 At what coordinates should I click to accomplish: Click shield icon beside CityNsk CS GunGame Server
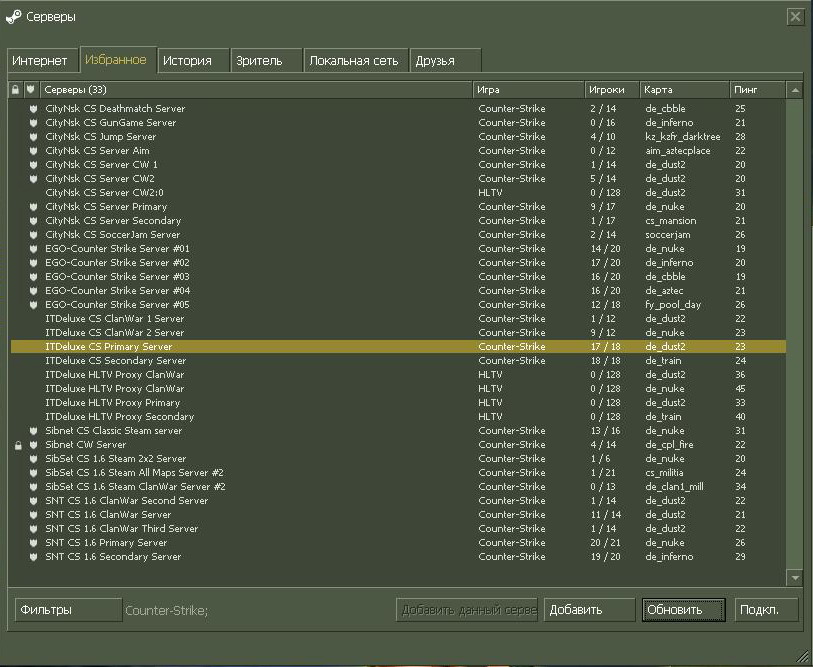click(34, 123)
